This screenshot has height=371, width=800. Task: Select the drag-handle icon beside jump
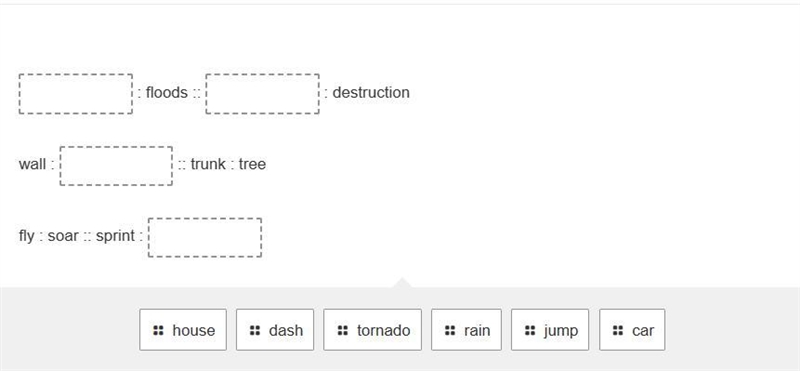530,330
